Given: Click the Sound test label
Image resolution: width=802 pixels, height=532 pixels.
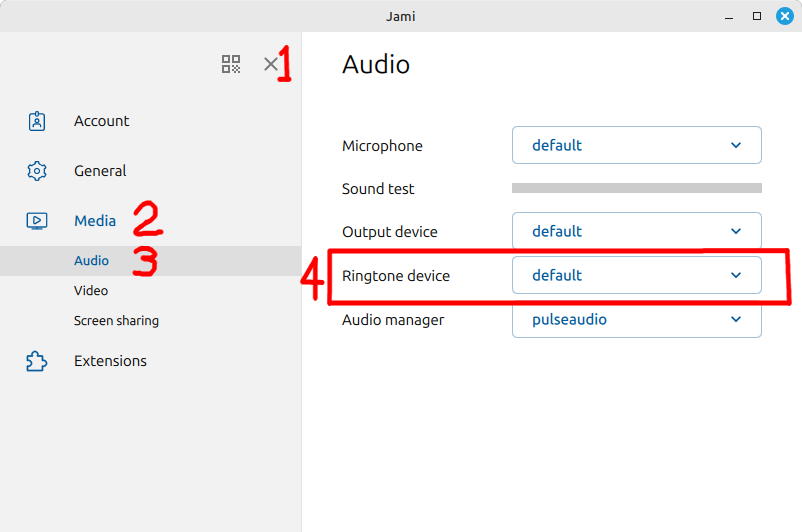Looking at the screenshot, I should [x=378, y=189].
